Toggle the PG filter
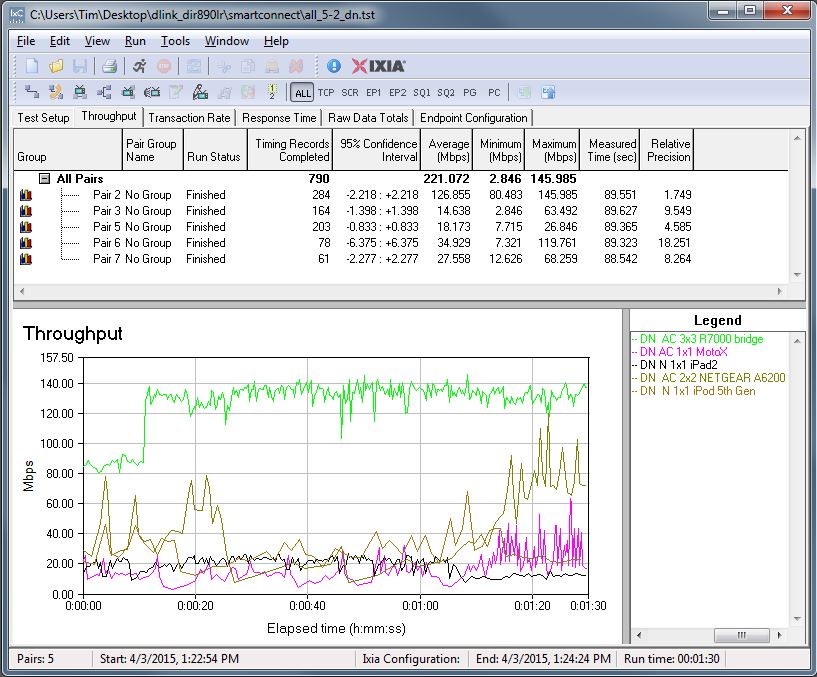This screenshot has height=677, width=817. [x=470, y=93]
